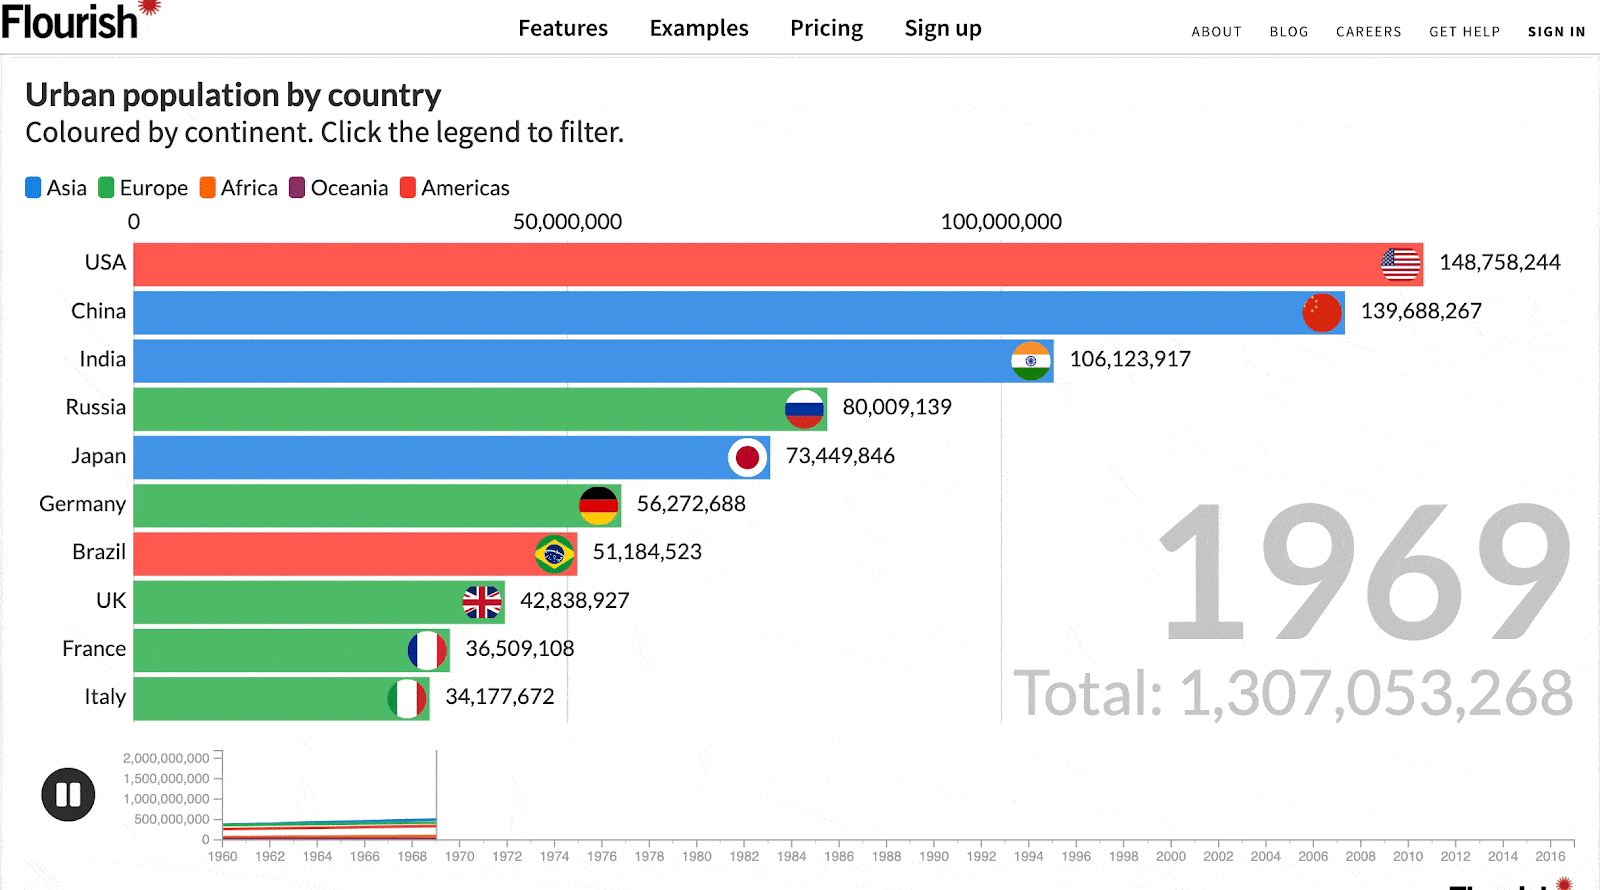
Task: Open the Blog link
Action: (x=1289, y=32)
